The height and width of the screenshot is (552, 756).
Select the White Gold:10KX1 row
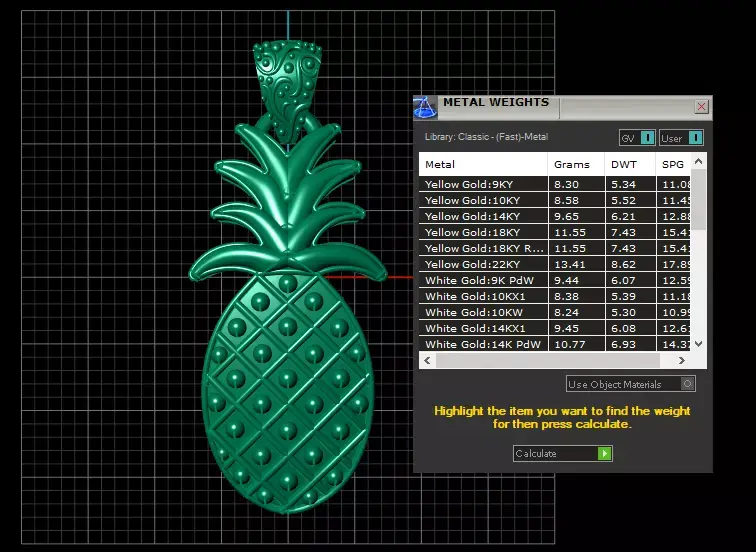coord(554,296)
